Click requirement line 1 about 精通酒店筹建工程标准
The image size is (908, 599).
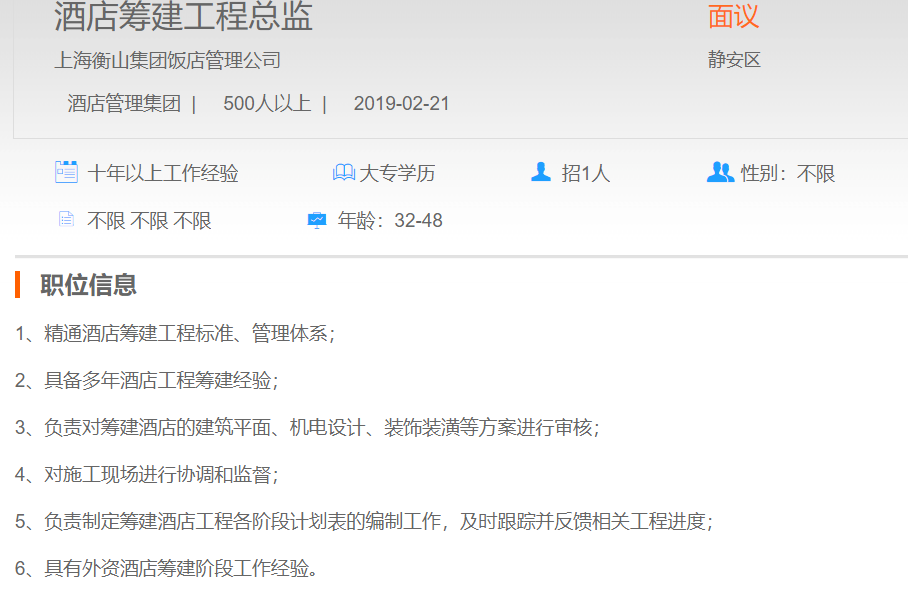click(175, 333)
